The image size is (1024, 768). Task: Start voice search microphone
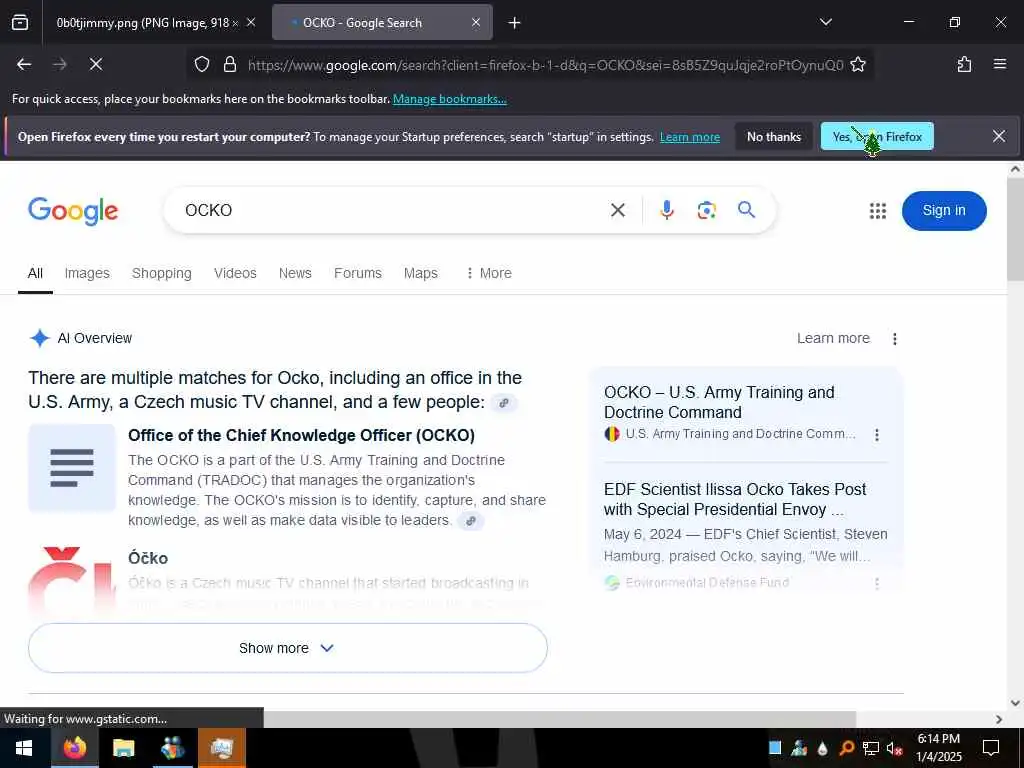point(667,210)
